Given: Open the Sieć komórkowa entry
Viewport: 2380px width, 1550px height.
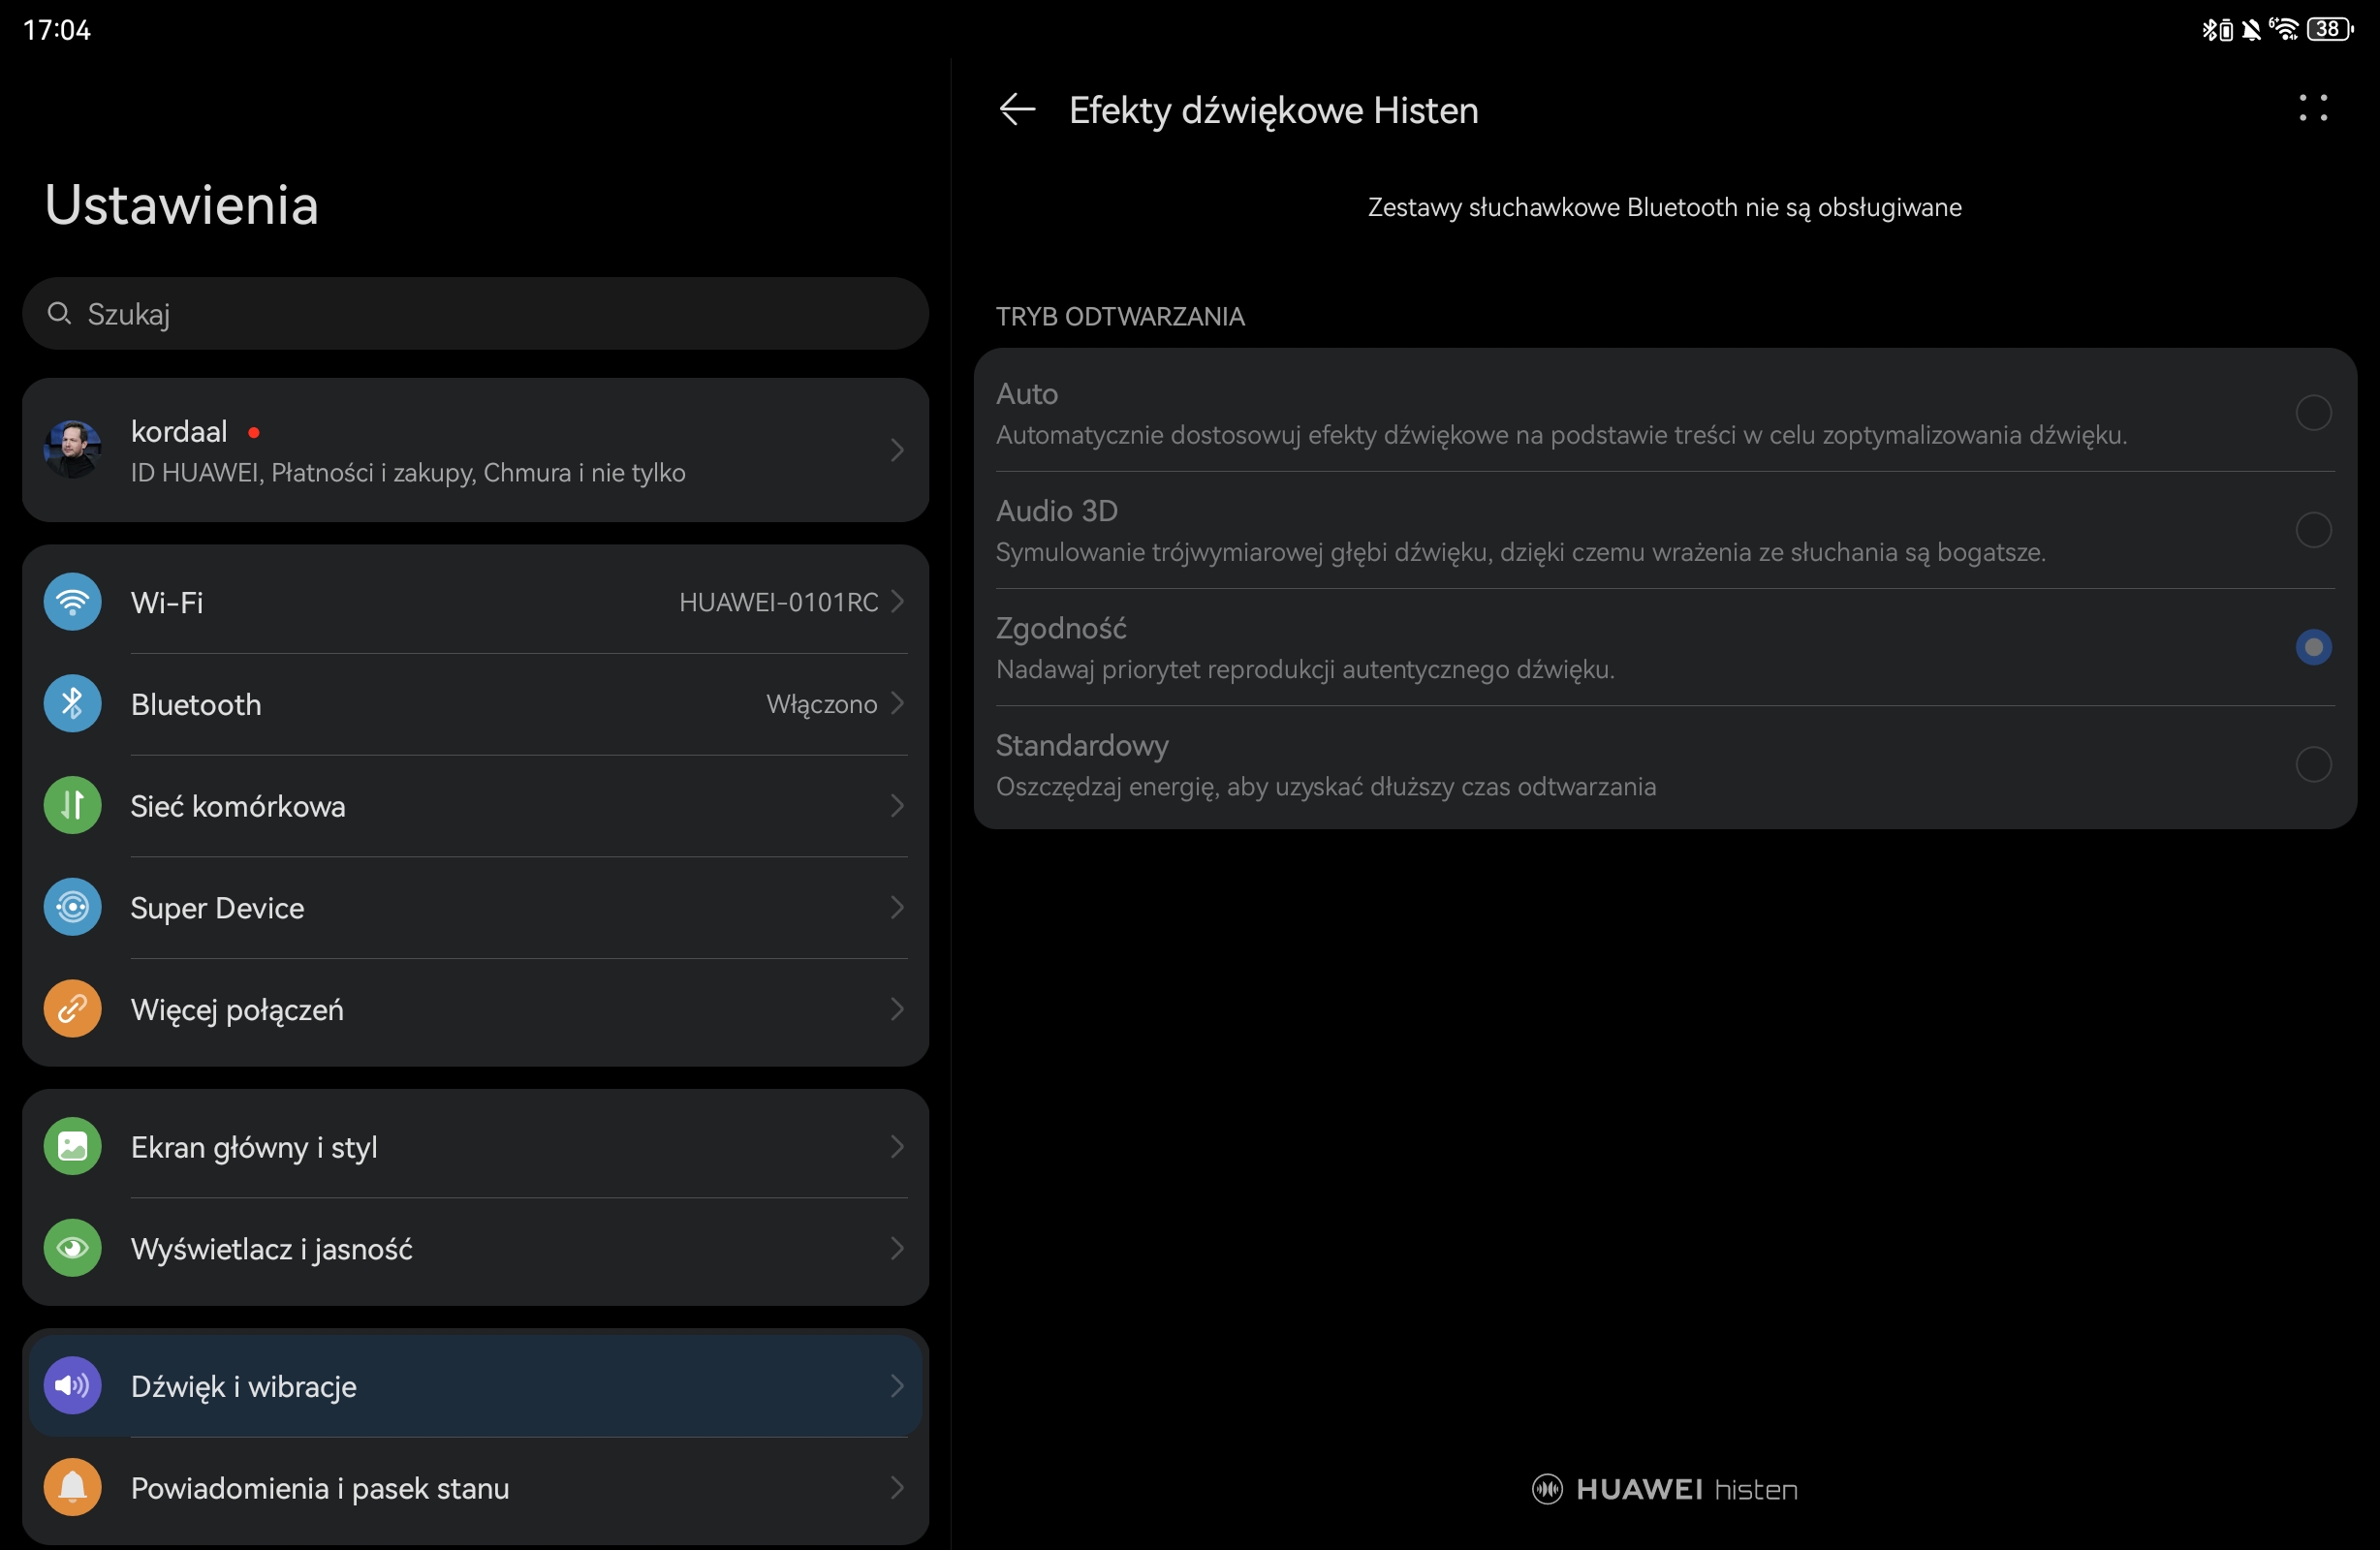Looking at the screenshot, I should coord(475,805).
